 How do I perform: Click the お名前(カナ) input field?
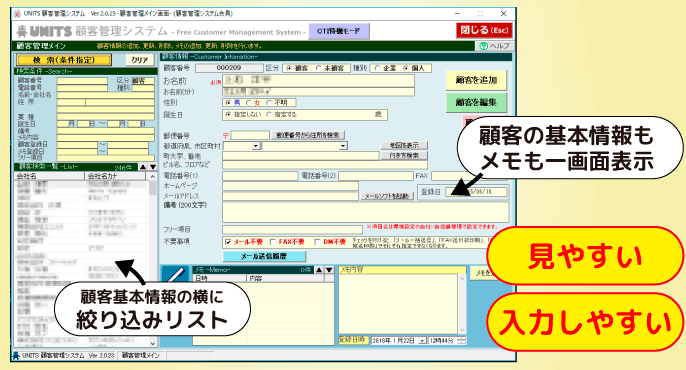pos(318,92)
